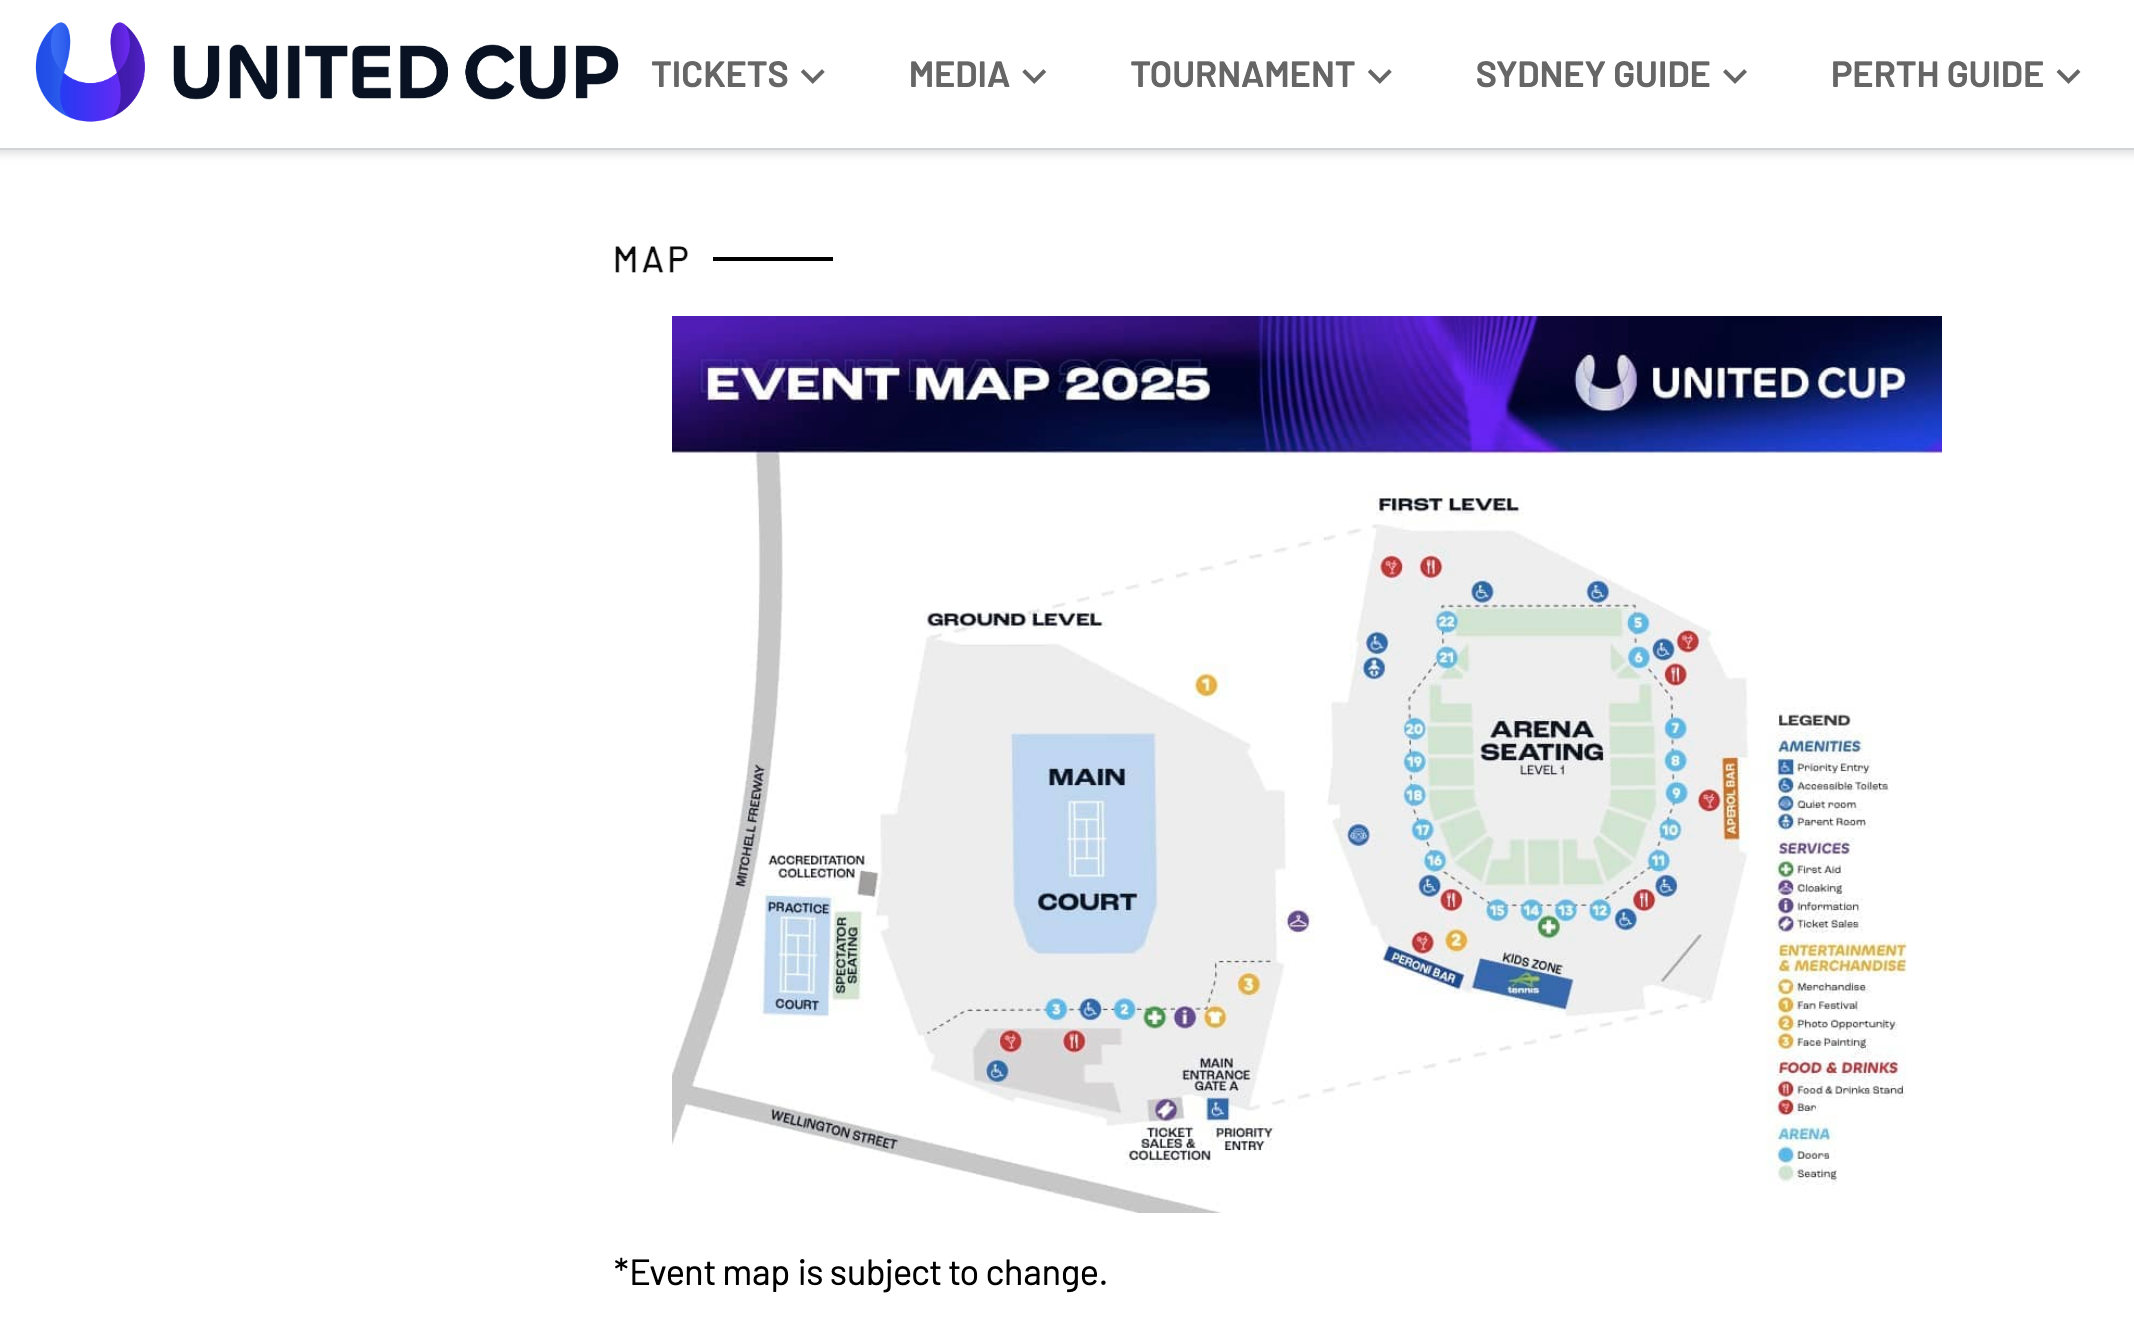The height and width of the screenshot is (1340, 2134).
Task: Open the Perth Guide menu
Action: coord(1956,75)
